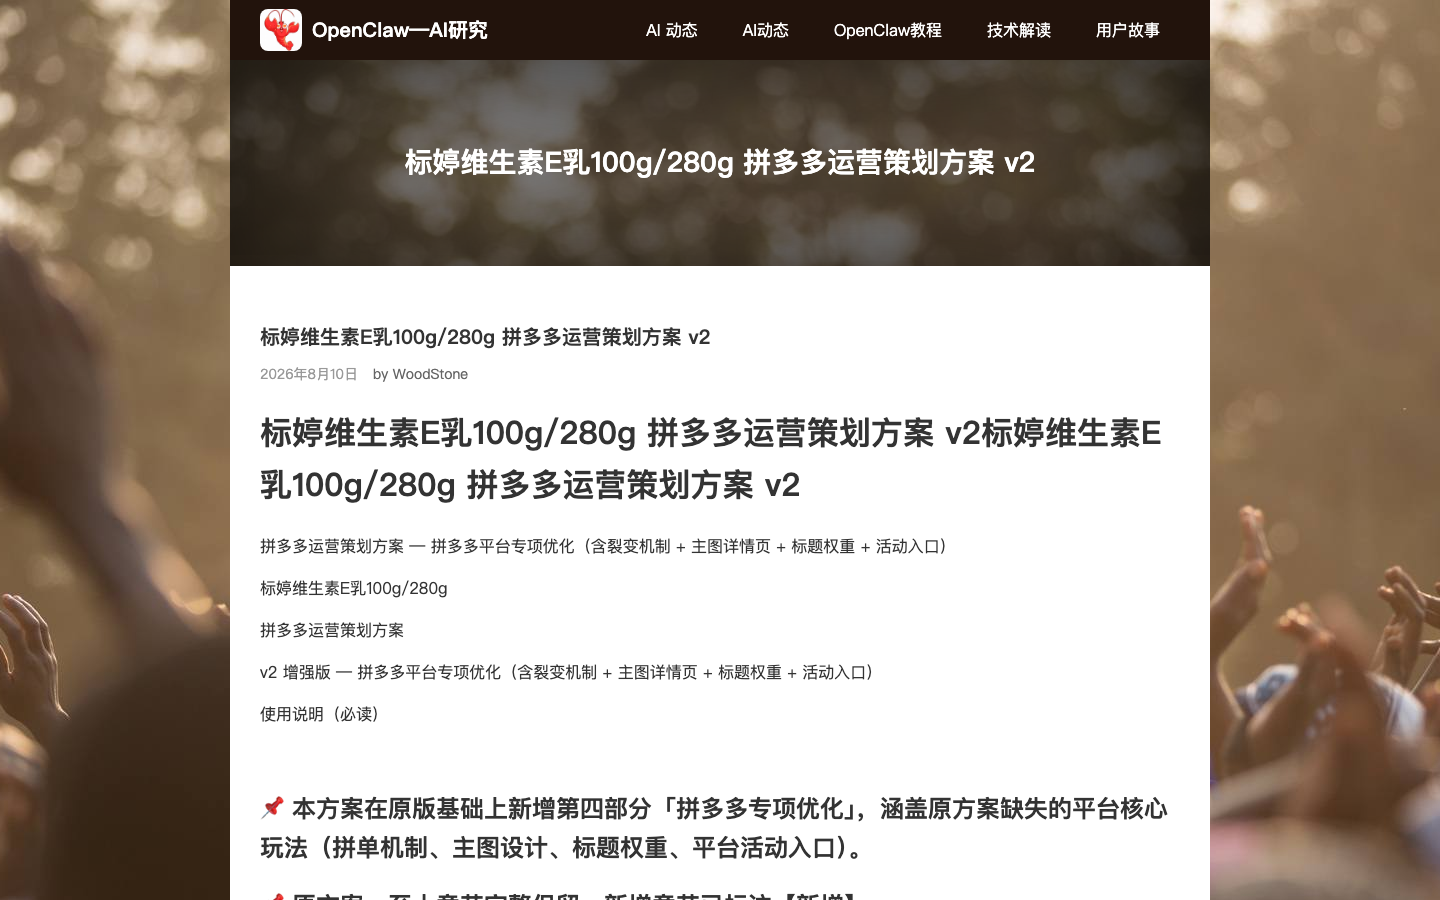
Task: Click the line starting v2 增强版
Action: tap(567, 672)
